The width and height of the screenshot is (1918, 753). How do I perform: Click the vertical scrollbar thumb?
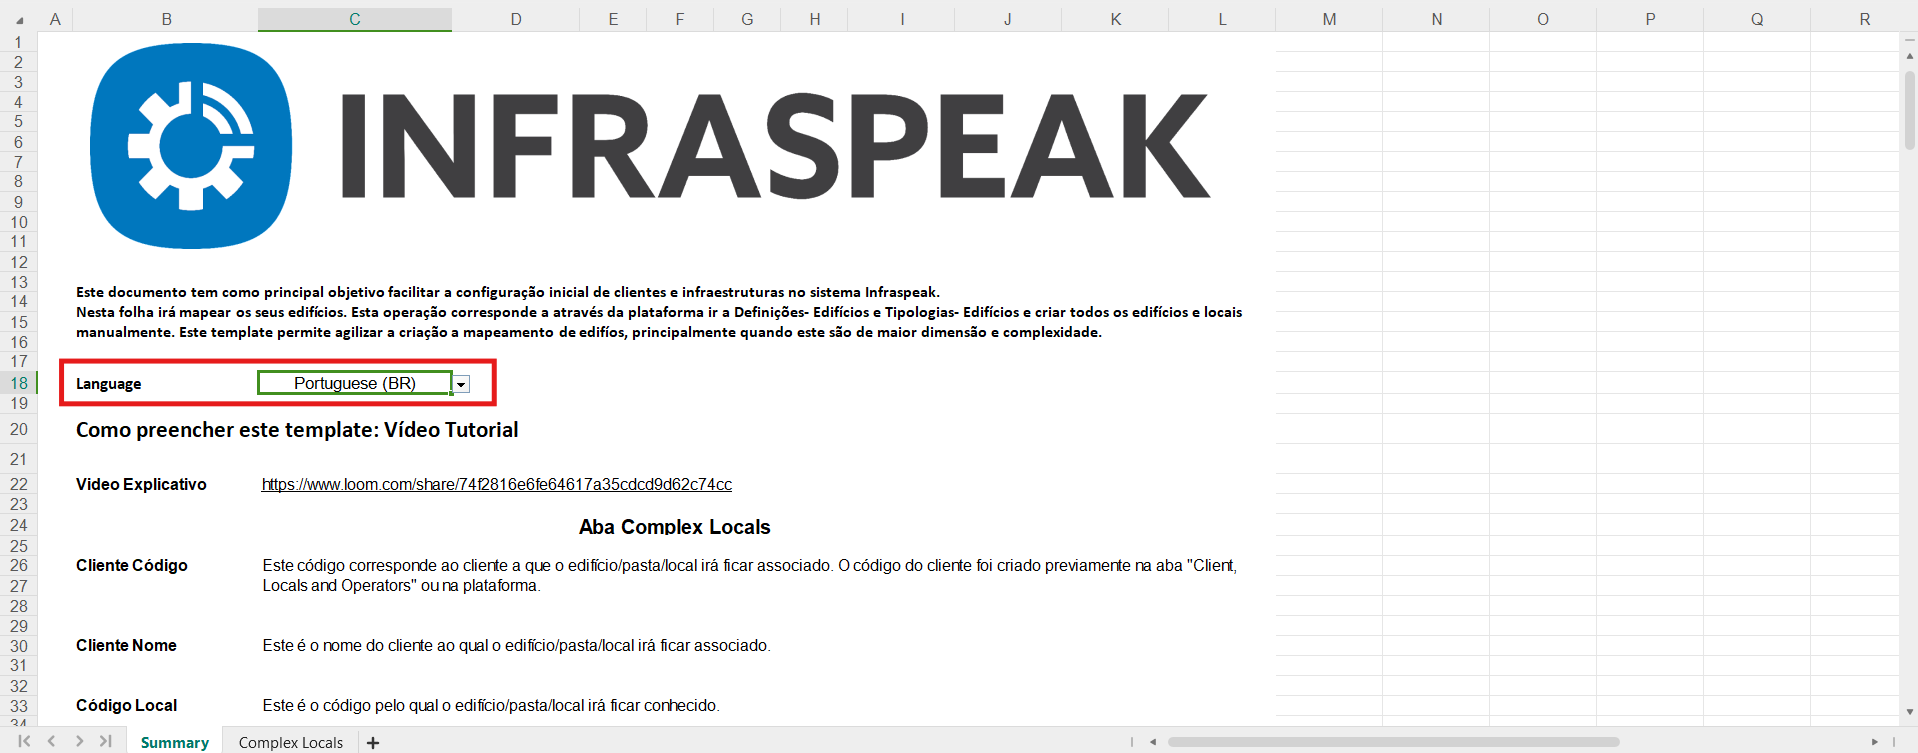pyautogui.click(x=1909, y=109)
